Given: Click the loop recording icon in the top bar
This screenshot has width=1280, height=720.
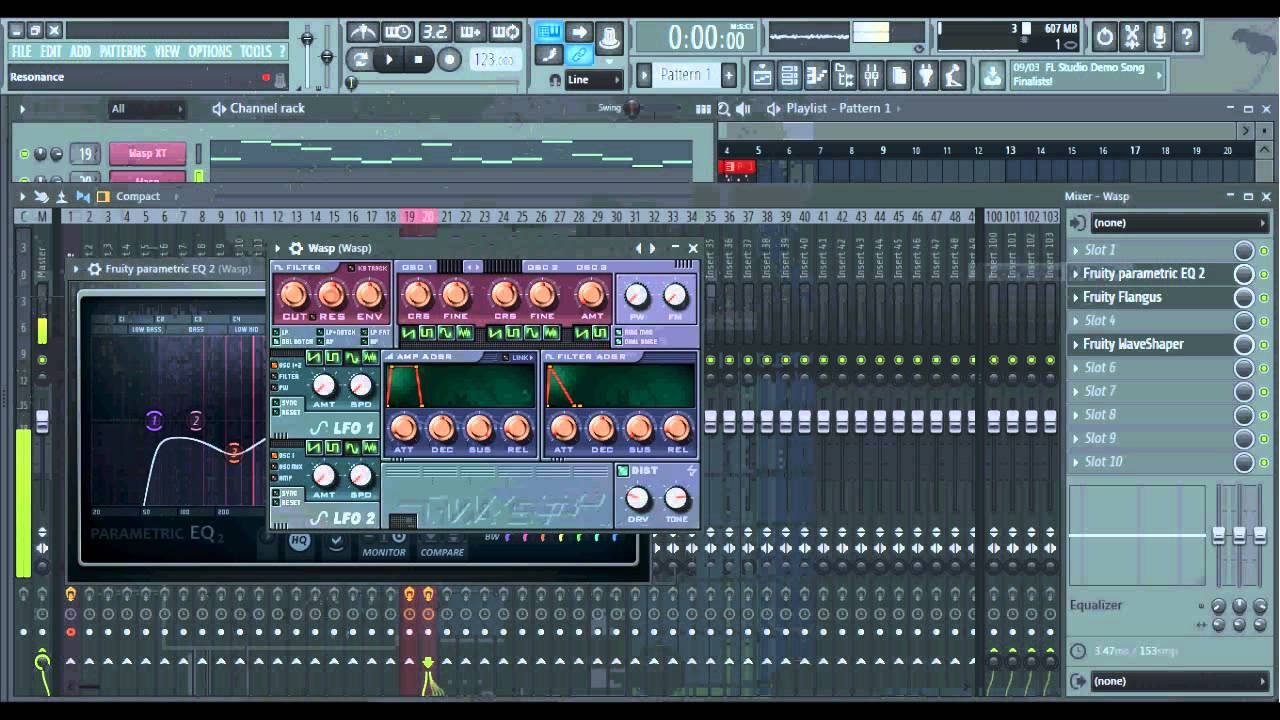Looking at the screenshot, I should click(506, 32).
